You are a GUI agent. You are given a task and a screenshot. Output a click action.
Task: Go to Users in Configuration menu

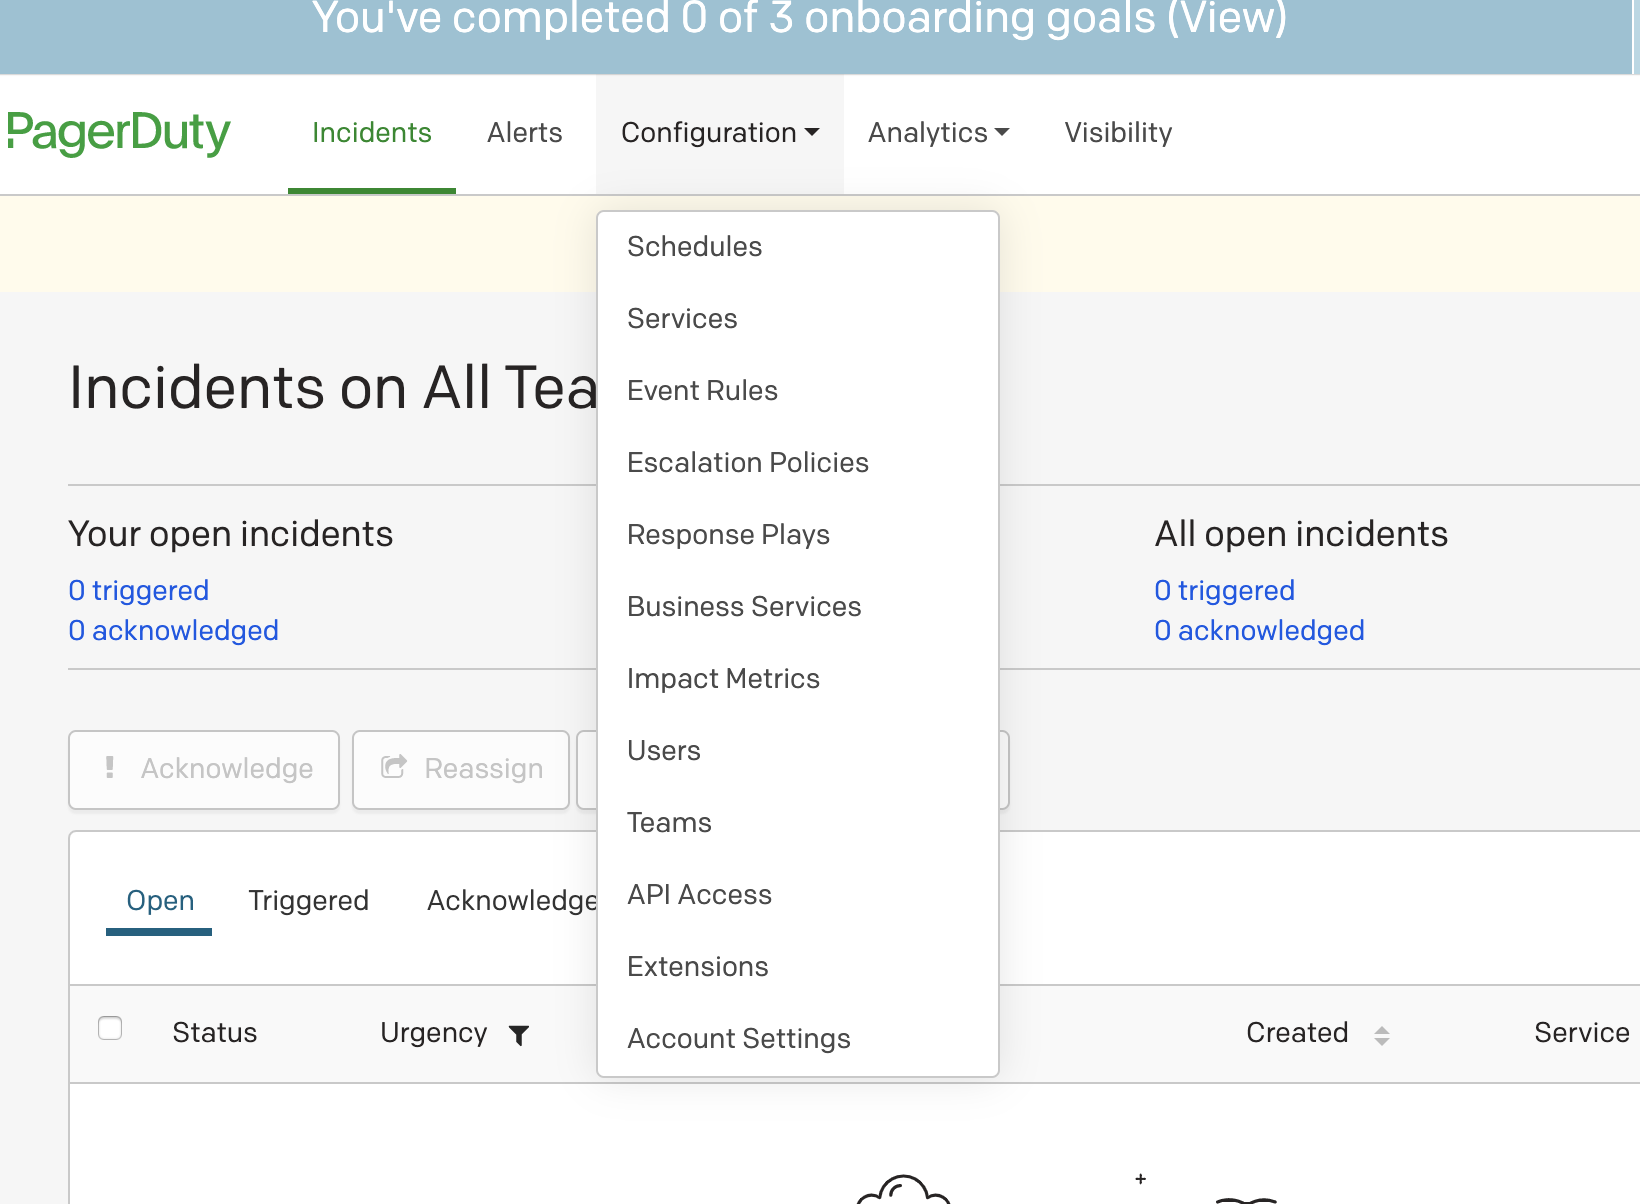point(663,751)
